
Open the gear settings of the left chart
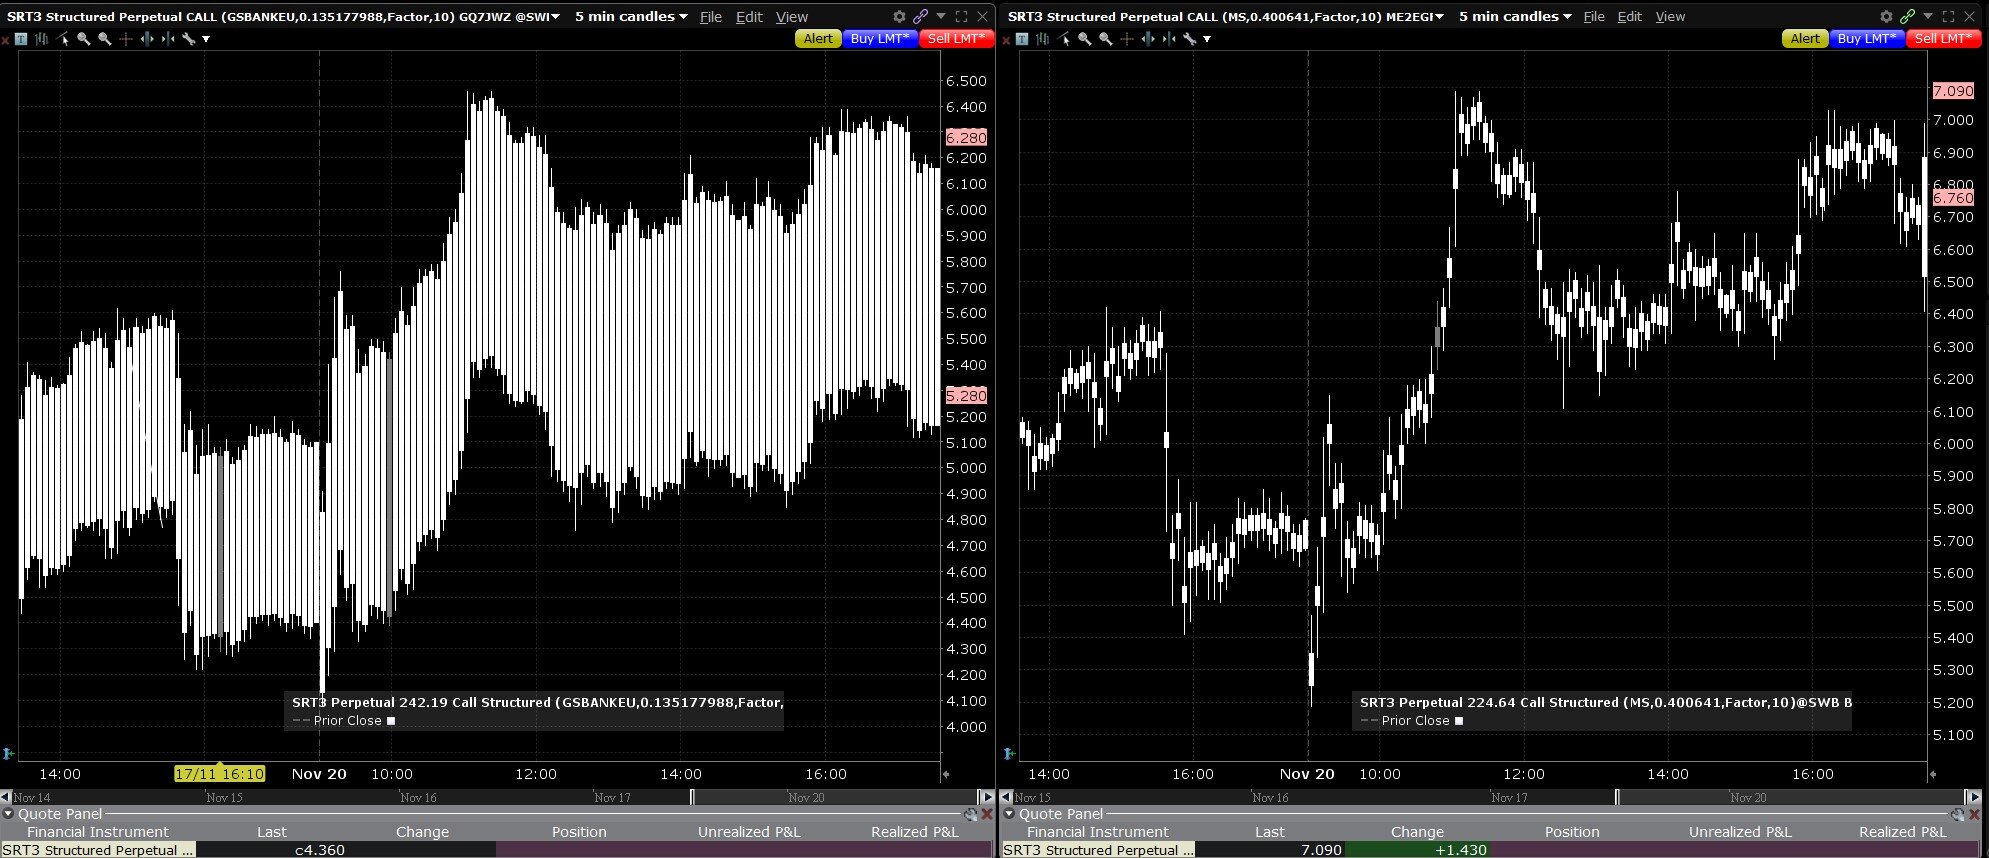coord(899,16)
